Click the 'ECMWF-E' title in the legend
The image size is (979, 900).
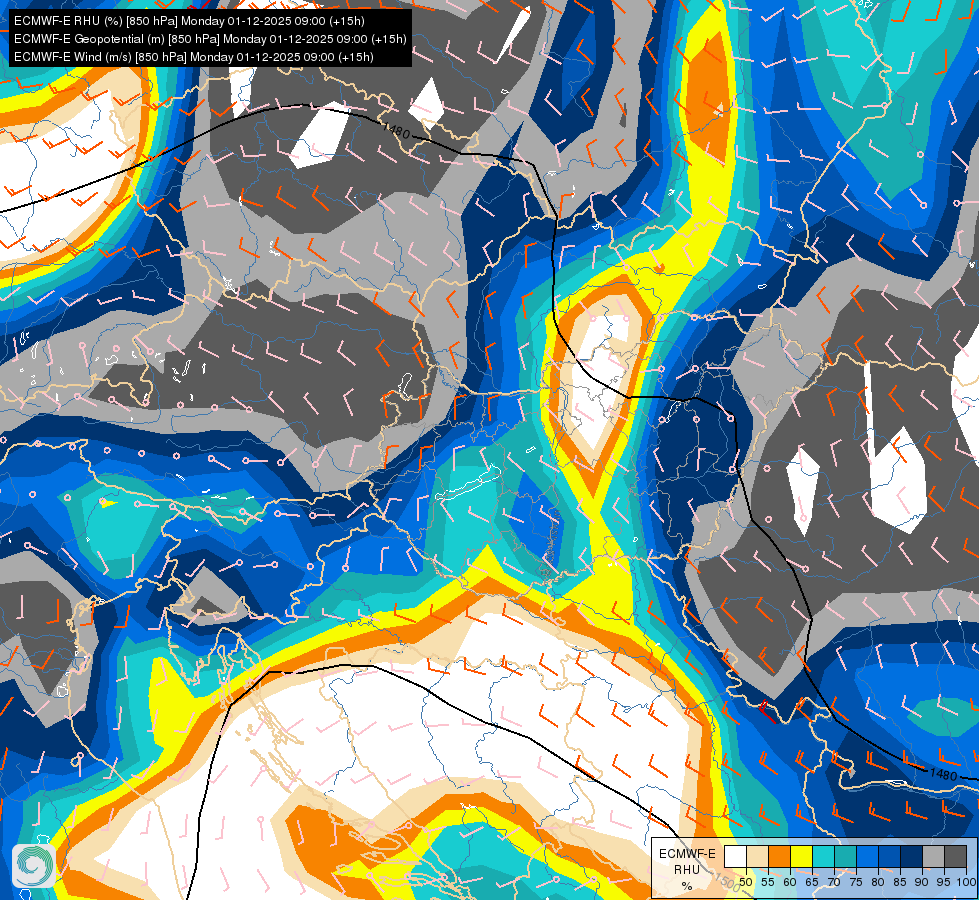click(x=687, y=854)
